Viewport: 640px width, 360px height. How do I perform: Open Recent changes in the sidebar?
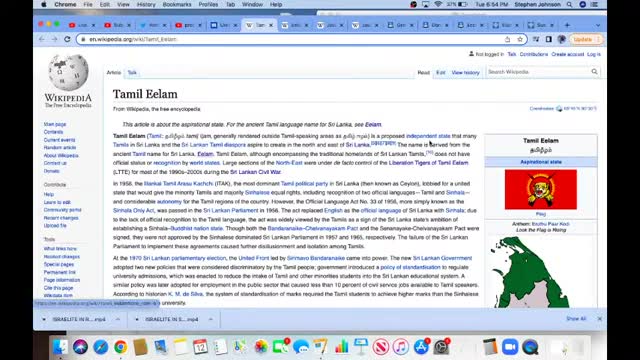tap(61, 218)
